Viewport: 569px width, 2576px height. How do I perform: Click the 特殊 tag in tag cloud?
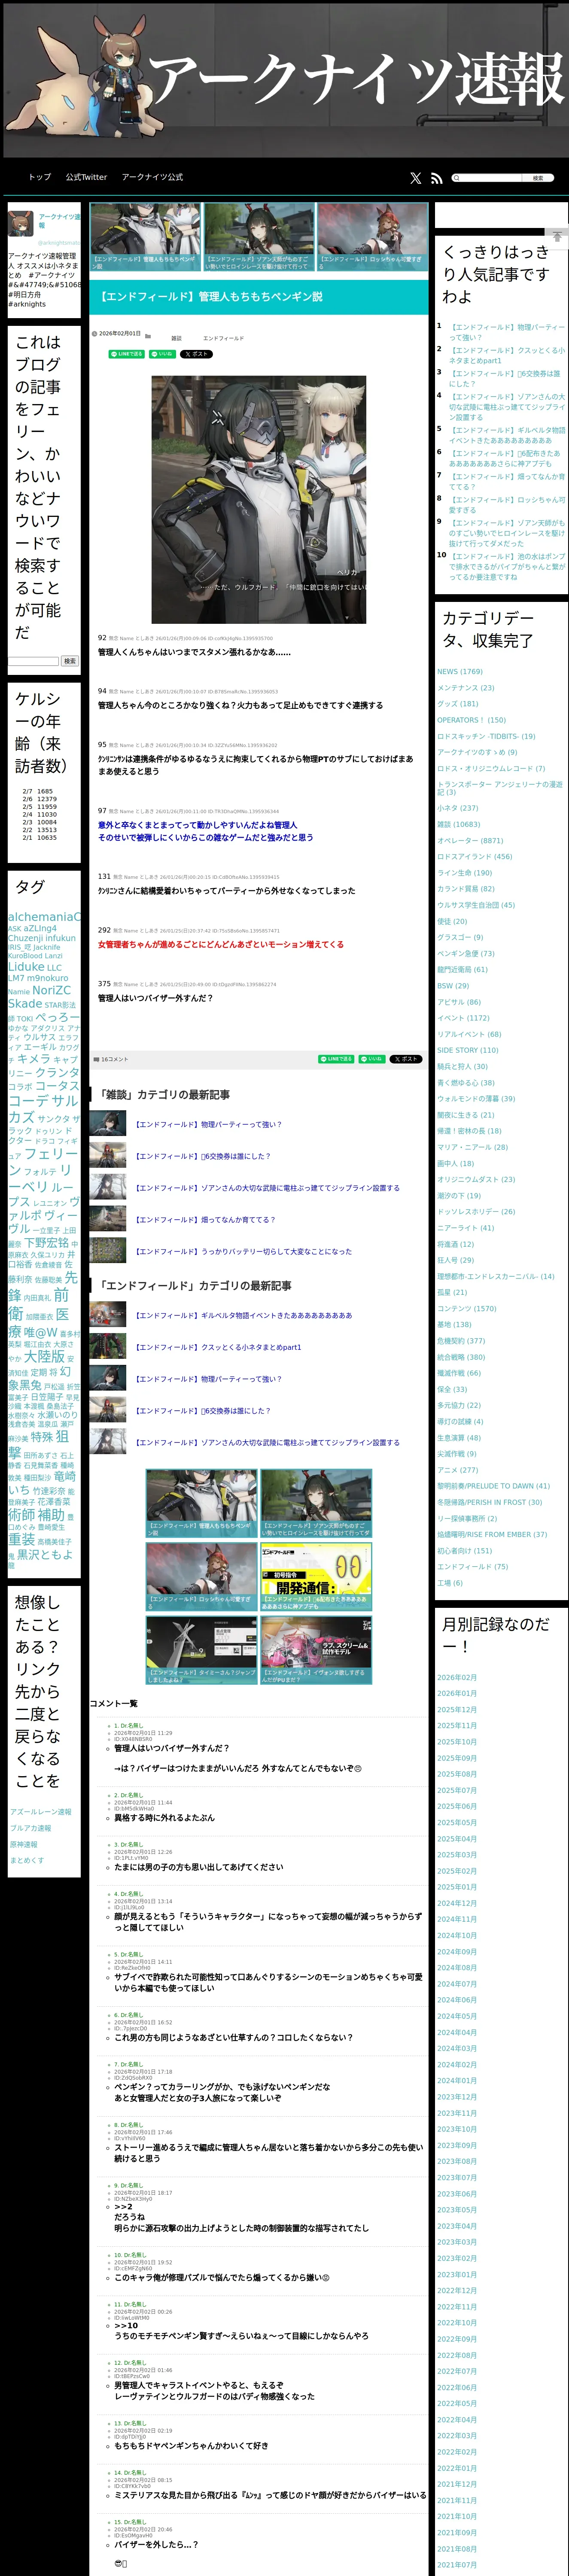[42, 1437]
